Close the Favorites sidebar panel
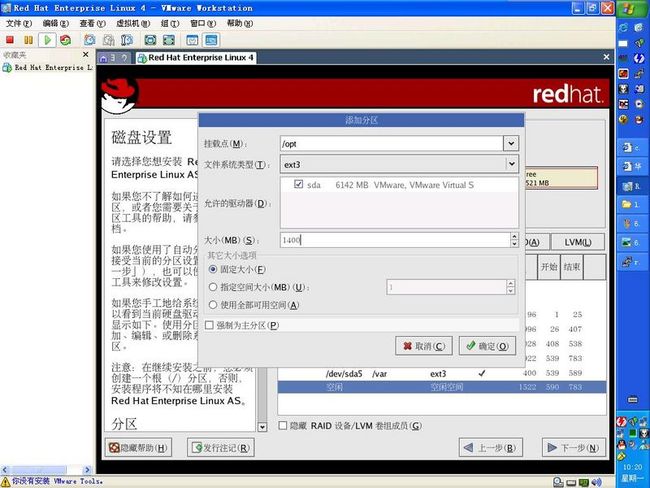 85,54
